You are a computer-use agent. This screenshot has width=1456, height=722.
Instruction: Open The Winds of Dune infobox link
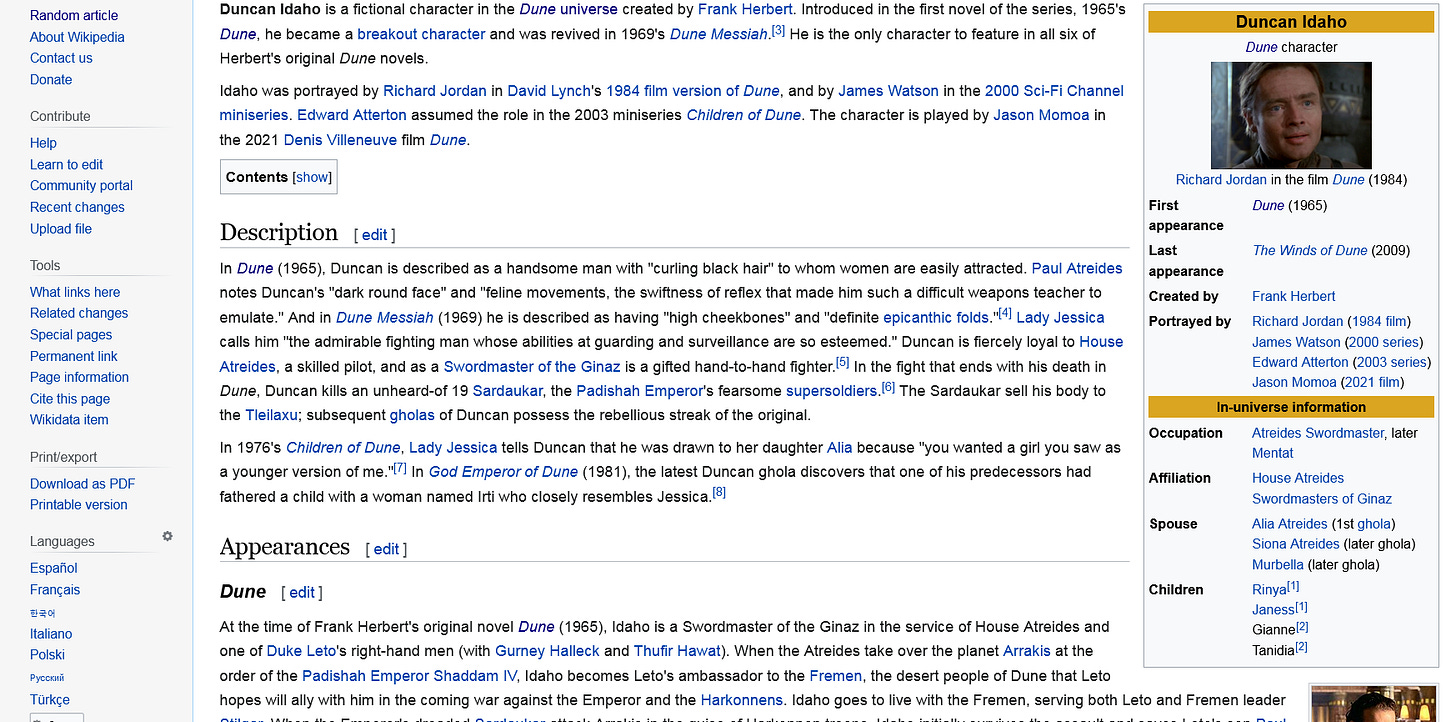coord(1309,250)
